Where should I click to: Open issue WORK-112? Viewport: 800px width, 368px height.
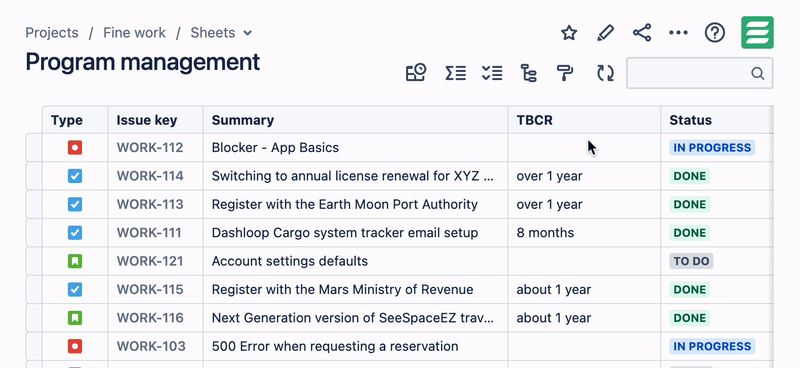pos(150,148)
